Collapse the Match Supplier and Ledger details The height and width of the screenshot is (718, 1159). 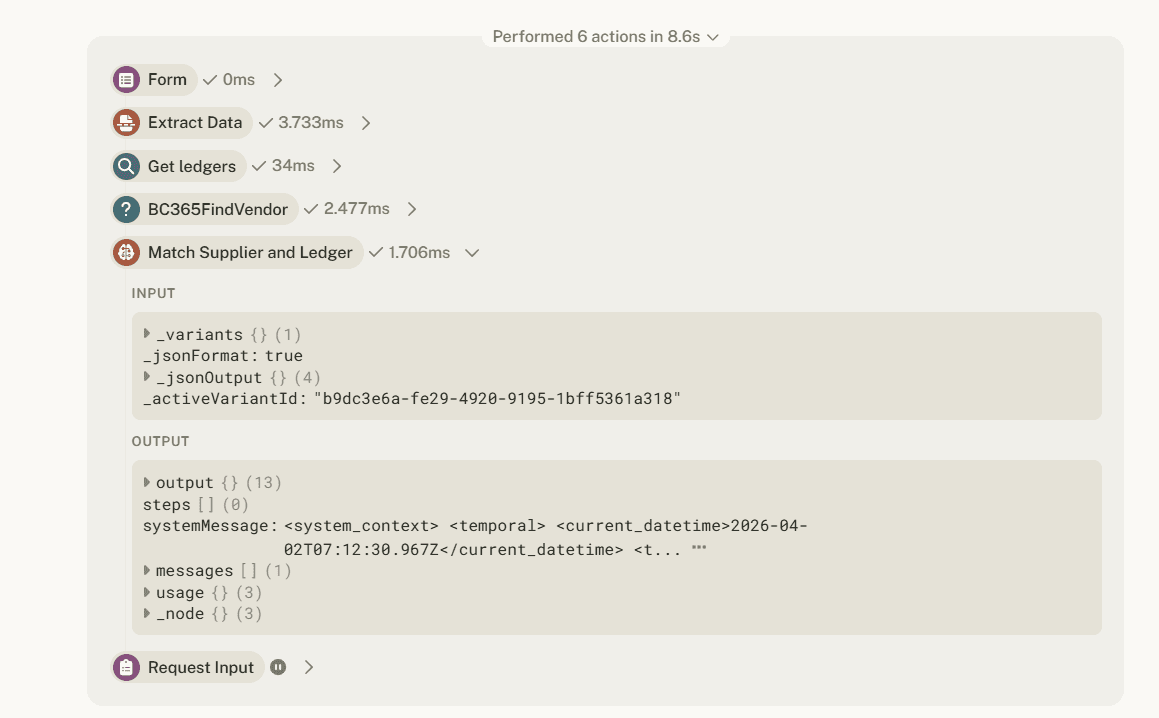pos(472,253)
